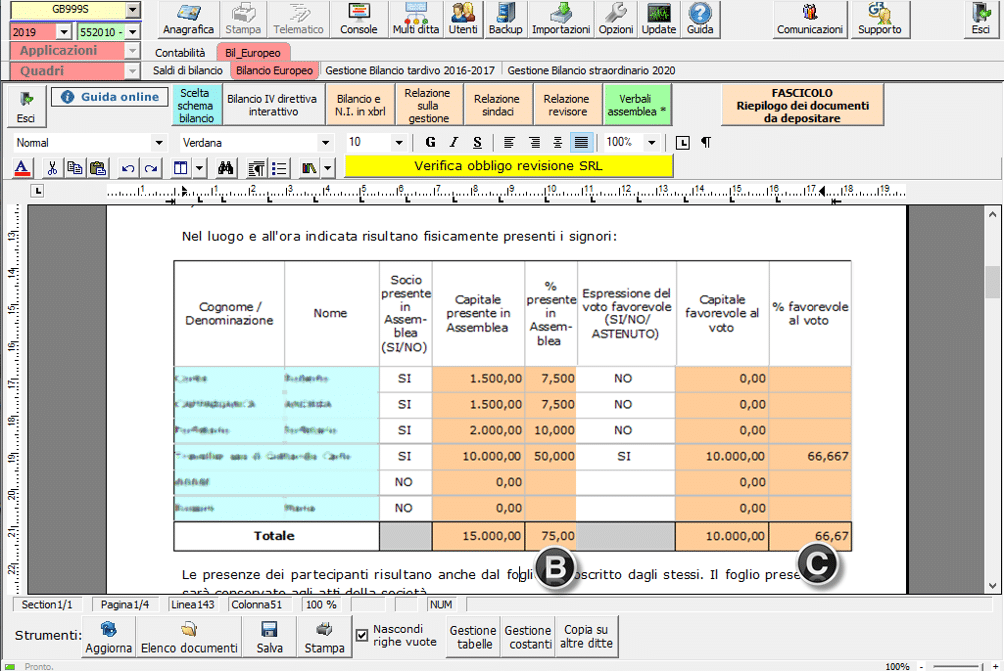This screenshot has width=1004, height=671.
Task: Launch the Update tool
Action: (x=658, y=19)
